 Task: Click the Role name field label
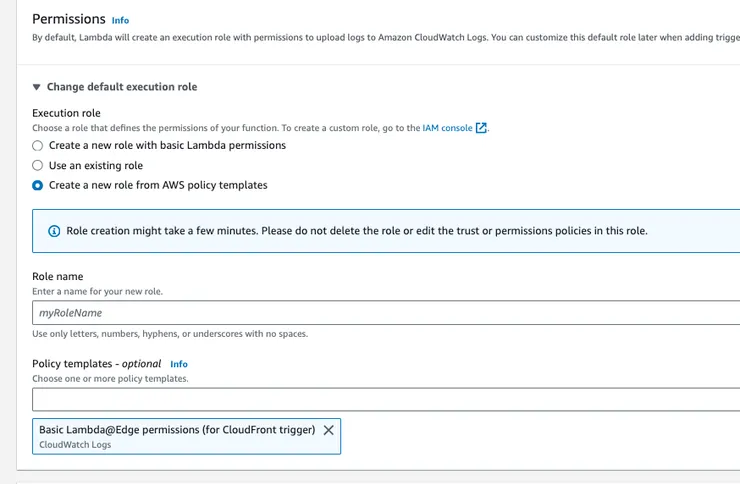click(58, 276)
